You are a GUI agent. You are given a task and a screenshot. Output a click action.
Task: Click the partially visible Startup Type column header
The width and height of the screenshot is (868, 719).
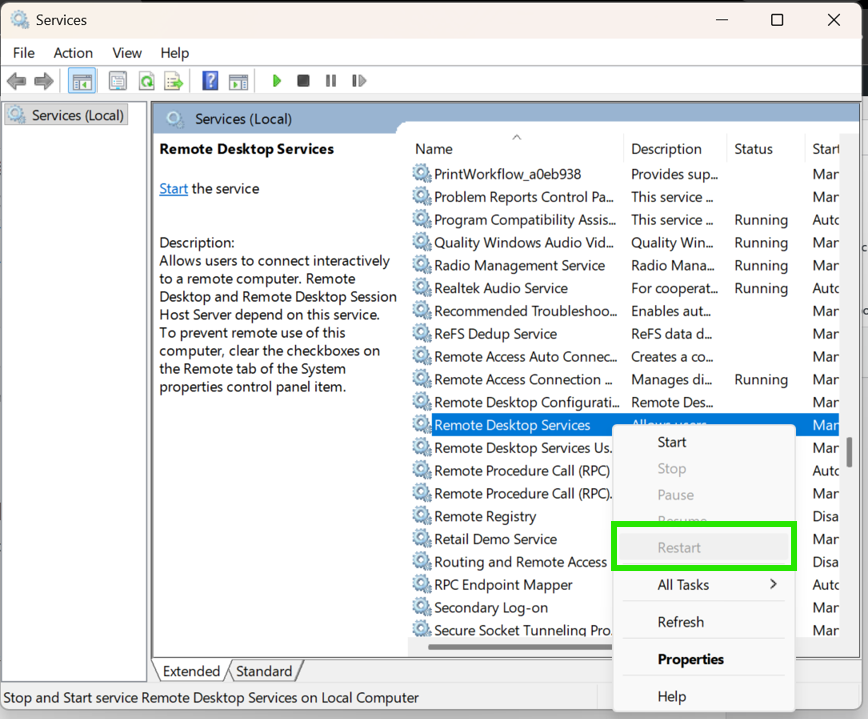[x=823, y=149]
